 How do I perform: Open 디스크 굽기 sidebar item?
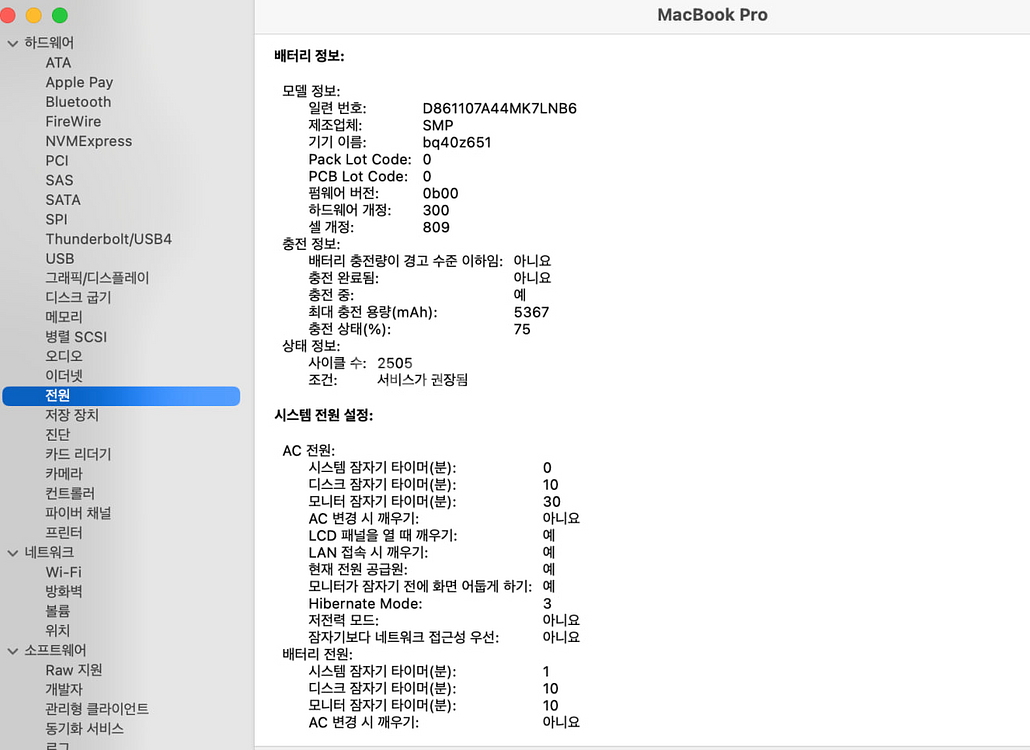pyautogui.click(x=78, y=298)
